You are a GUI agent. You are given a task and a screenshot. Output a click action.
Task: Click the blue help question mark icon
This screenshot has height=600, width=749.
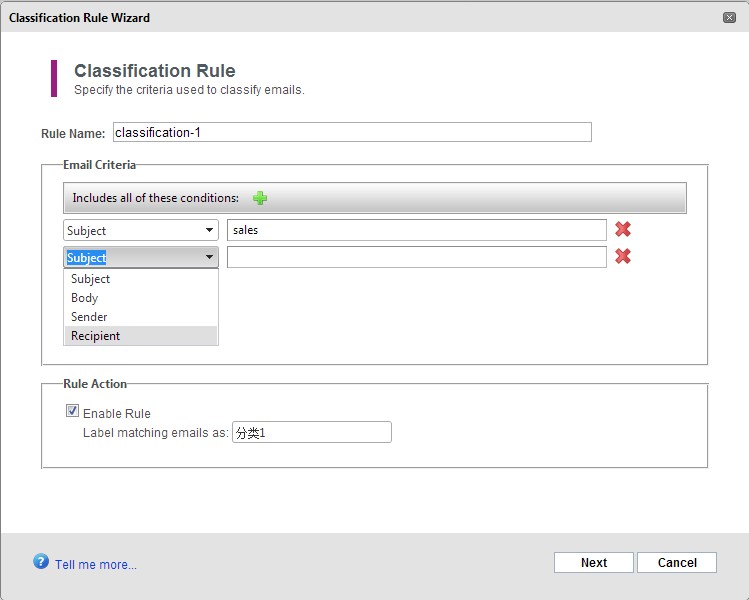pos(41,561)
